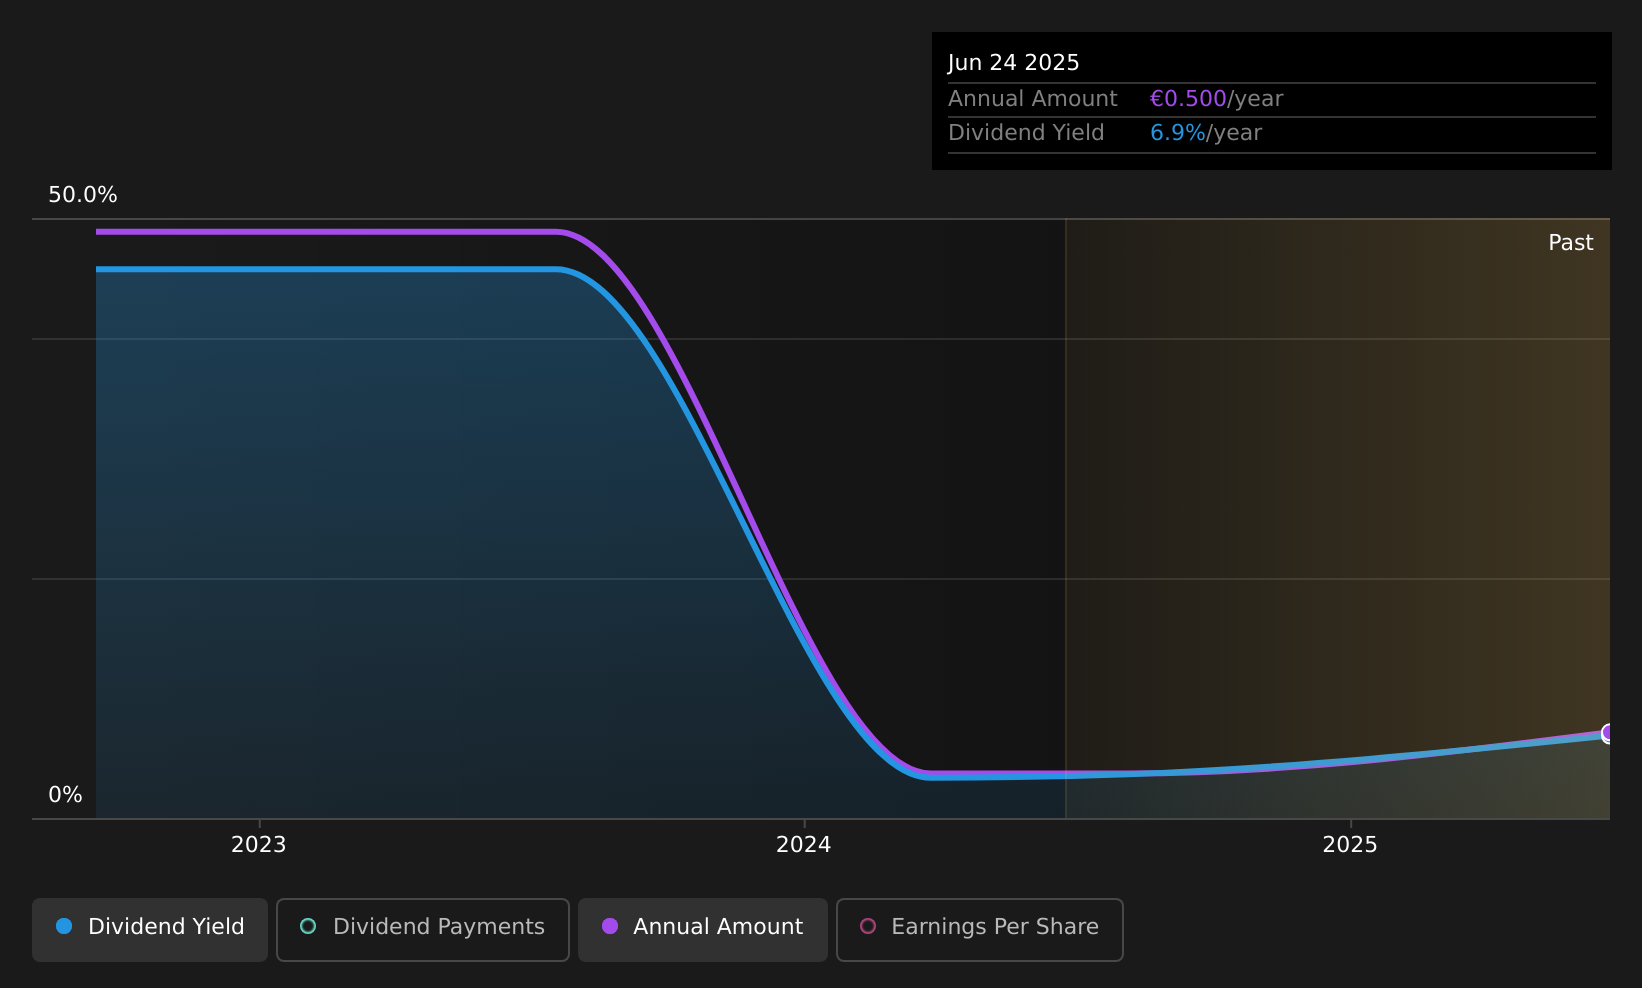Click the 2024 x-axis label
Screen dimensions: 1642x988
pyautogui.click(x=804, y=845)
